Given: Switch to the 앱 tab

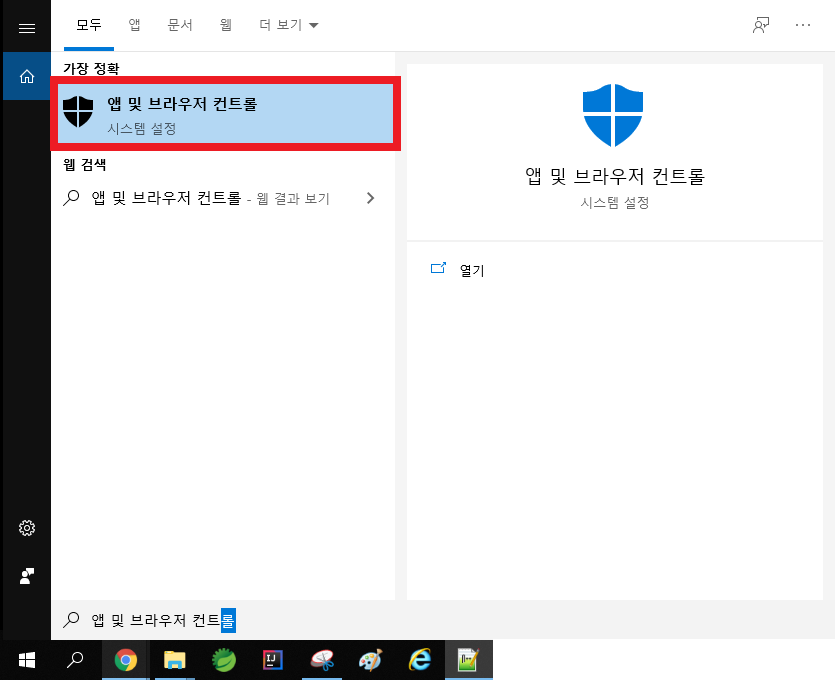Looking at the screenshot, I should pyautogui.click(x=134, y=25).
